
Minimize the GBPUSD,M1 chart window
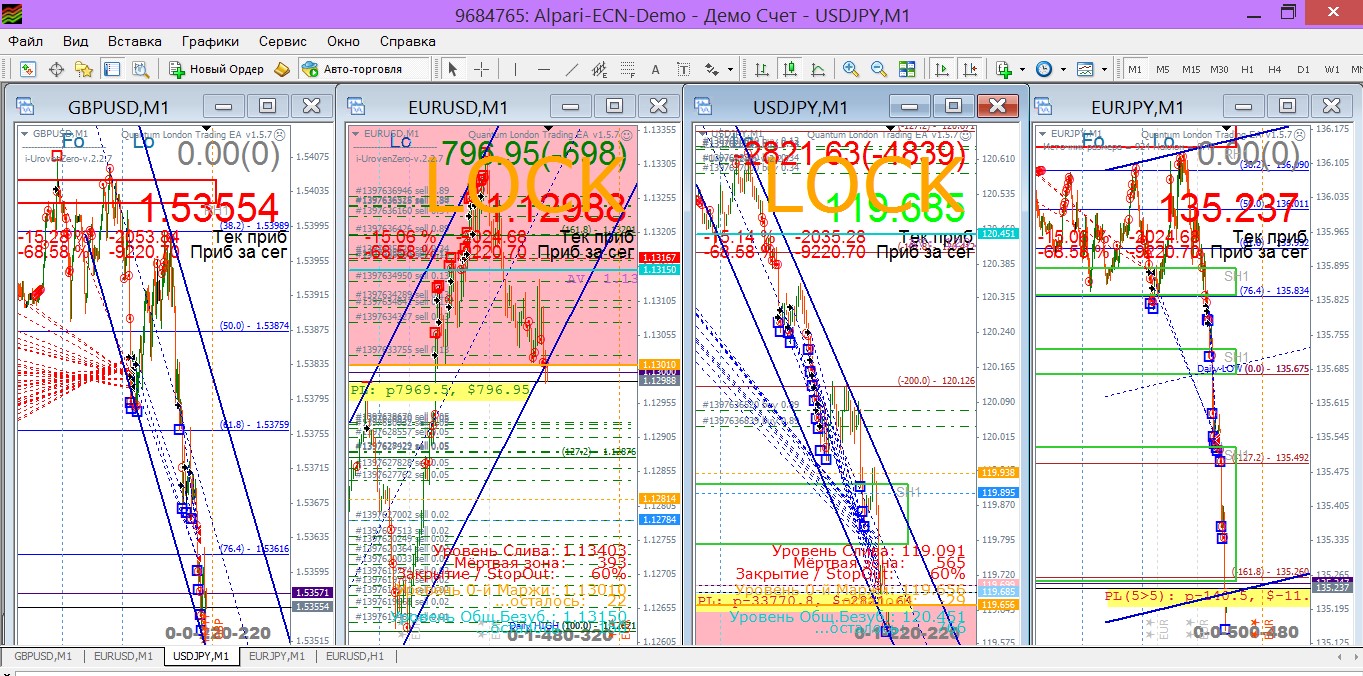click(x=224, y=106)
